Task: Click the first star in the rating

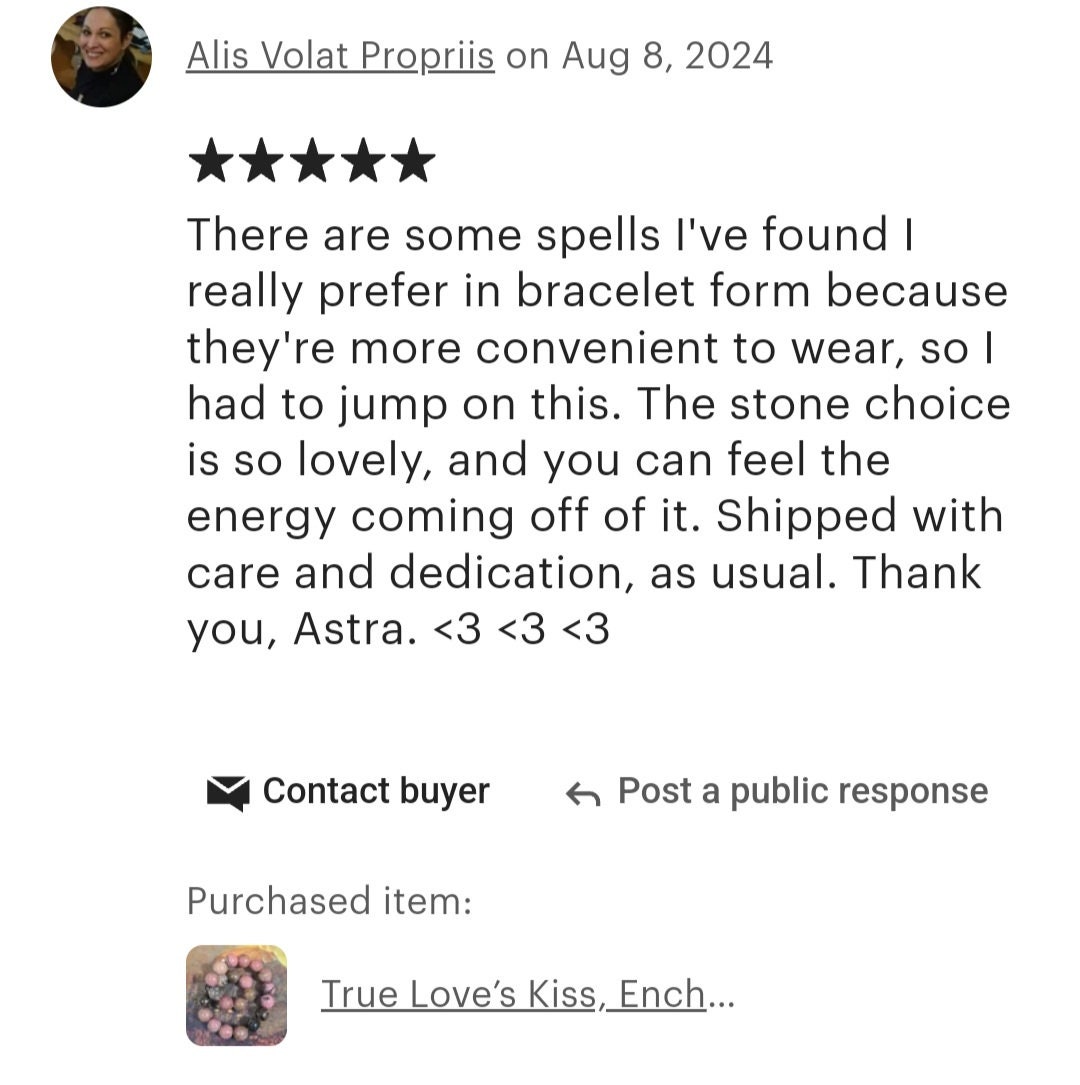Action: pos(211,160)
